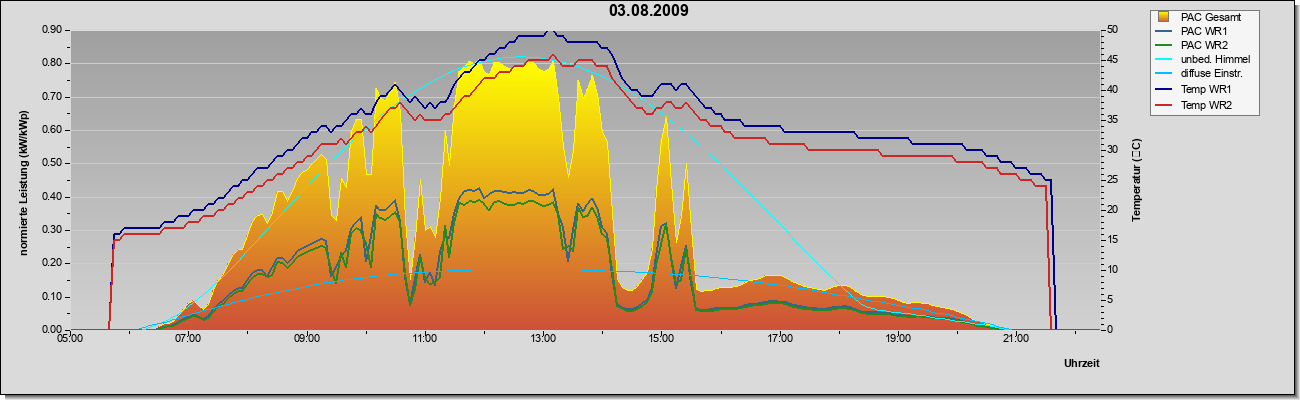The image size is (1300, 400).
Task: Click the chart title 03.08.2009
Action: [x=649, y=11]
